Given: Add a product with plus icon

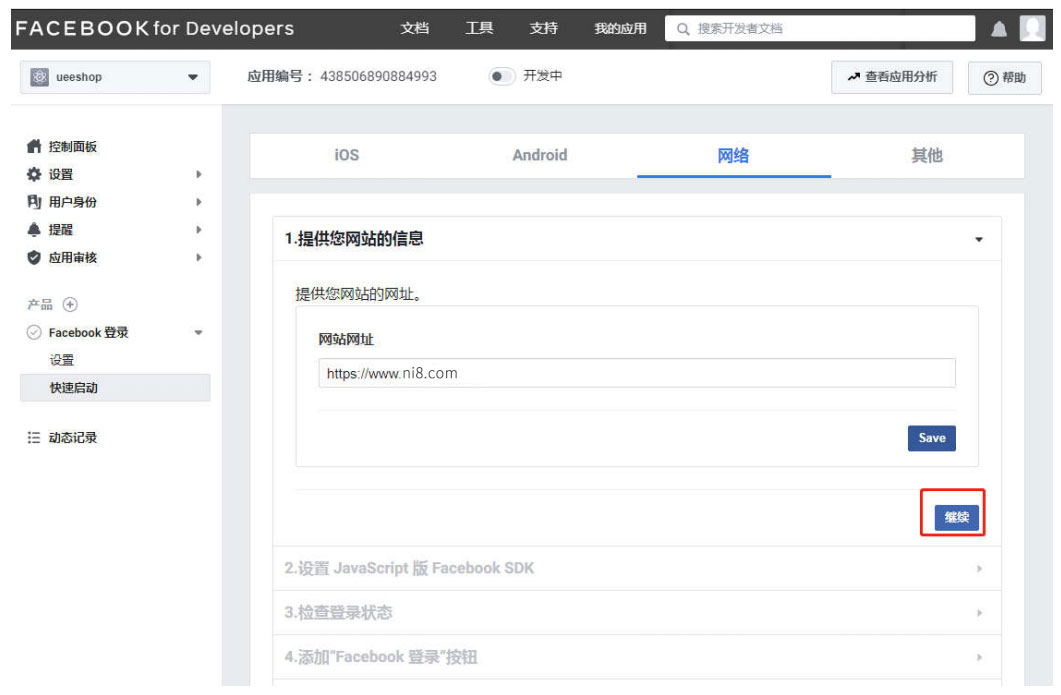Looking at the screenshot, I should click(70, 304).
